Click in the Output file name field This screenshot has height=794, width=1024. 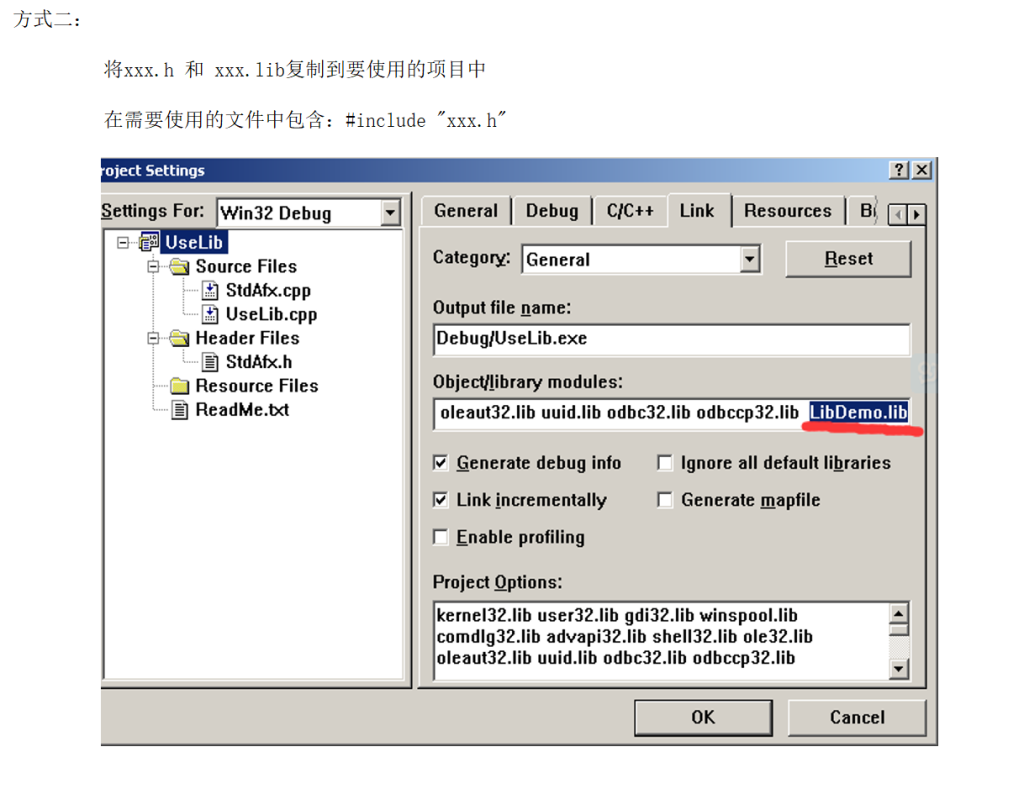coord(670,339)
